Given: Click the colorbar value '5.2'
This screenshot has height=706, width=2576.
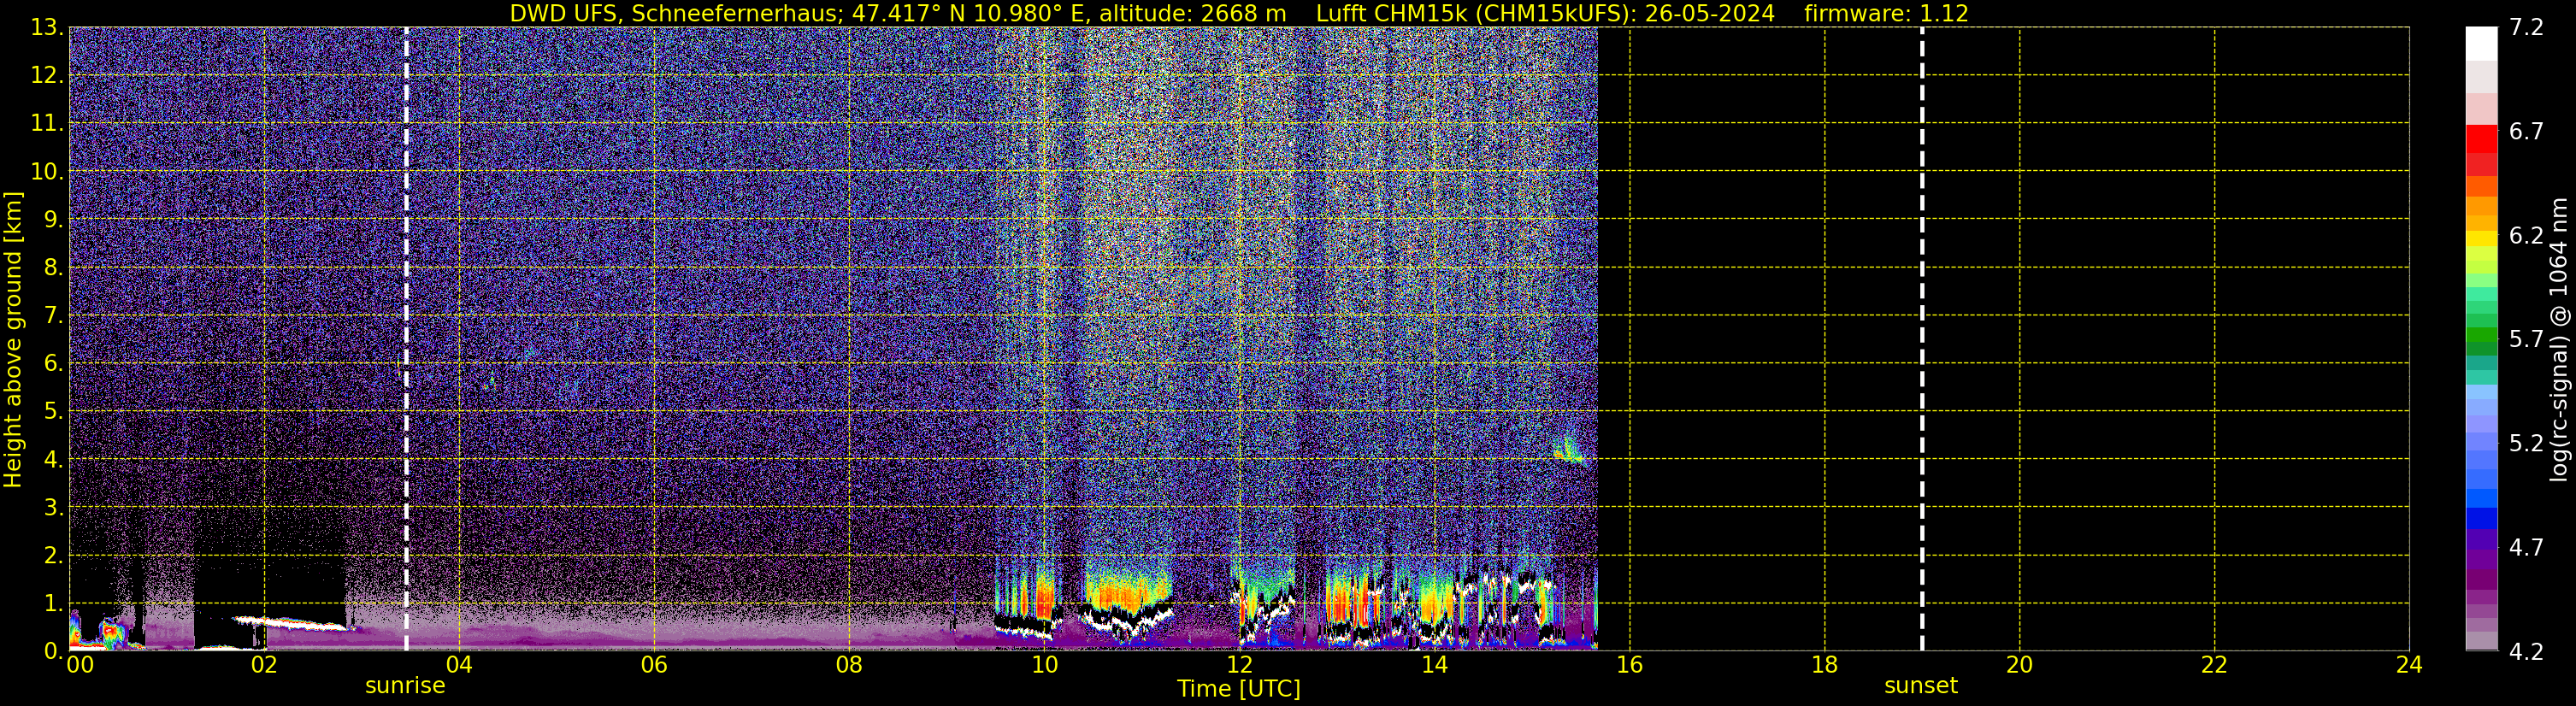Looking at the screenshot, I should click(2525, 444).
